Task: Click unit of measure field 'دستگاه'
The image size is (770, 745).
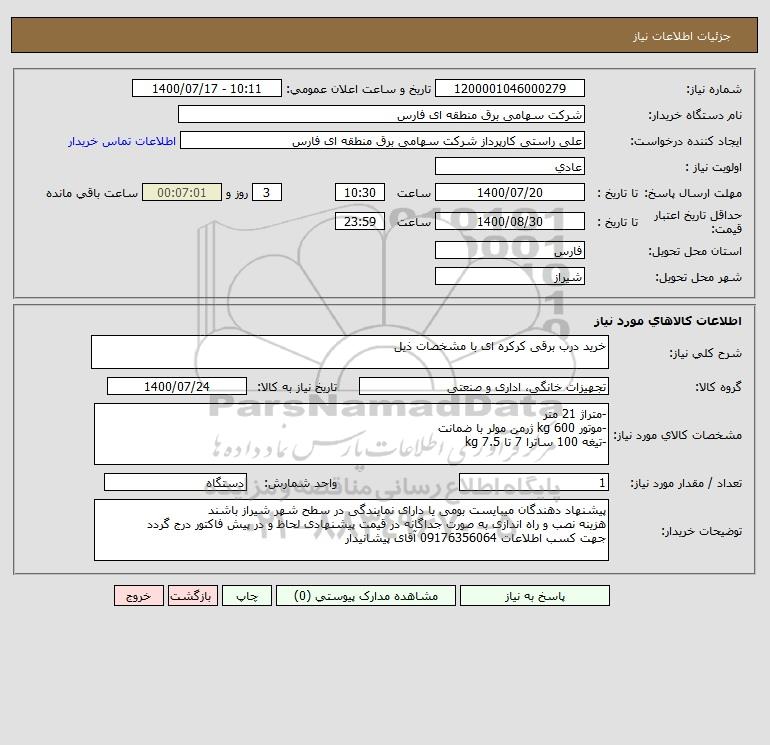Action: coord(175,483)
